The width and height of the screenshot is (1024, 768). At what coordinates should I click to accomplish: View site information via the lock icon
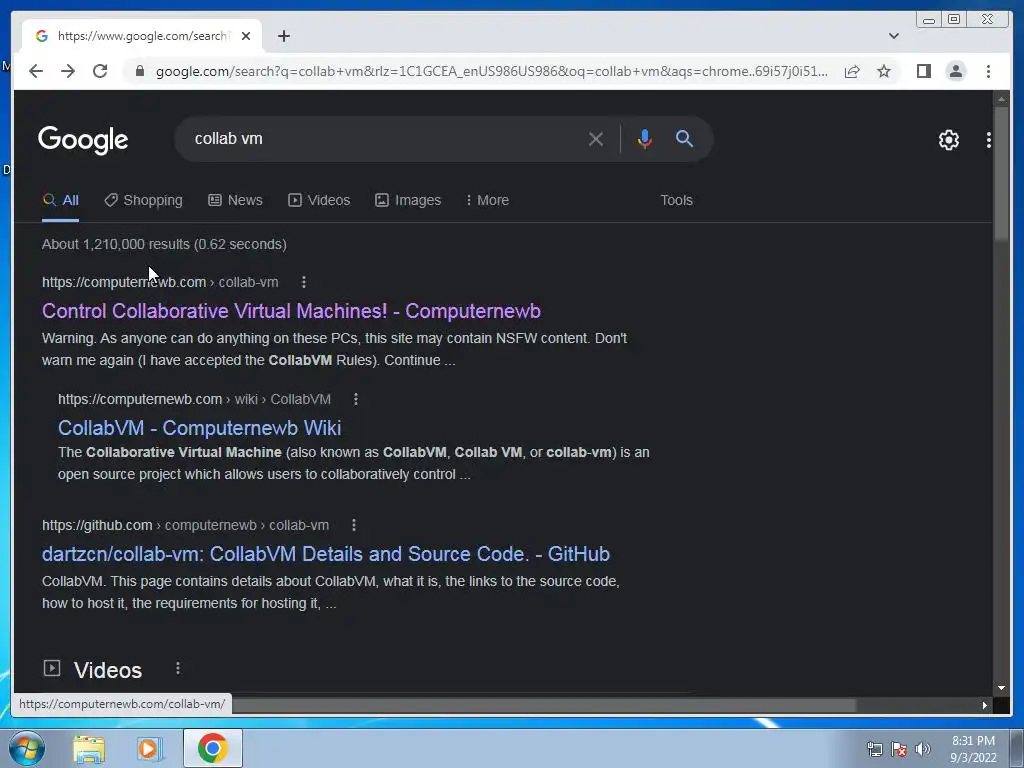[139, 71]
